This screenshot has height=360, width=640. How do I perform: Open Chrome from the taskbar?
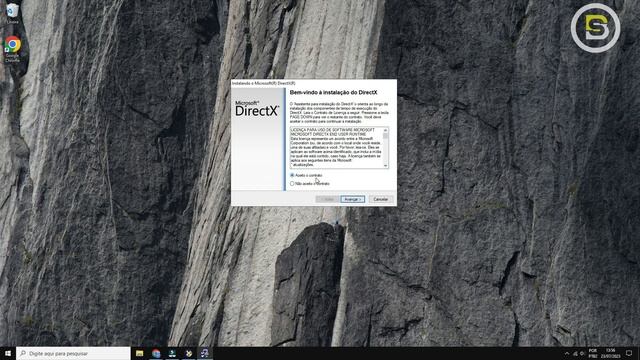tap(156, 353)
